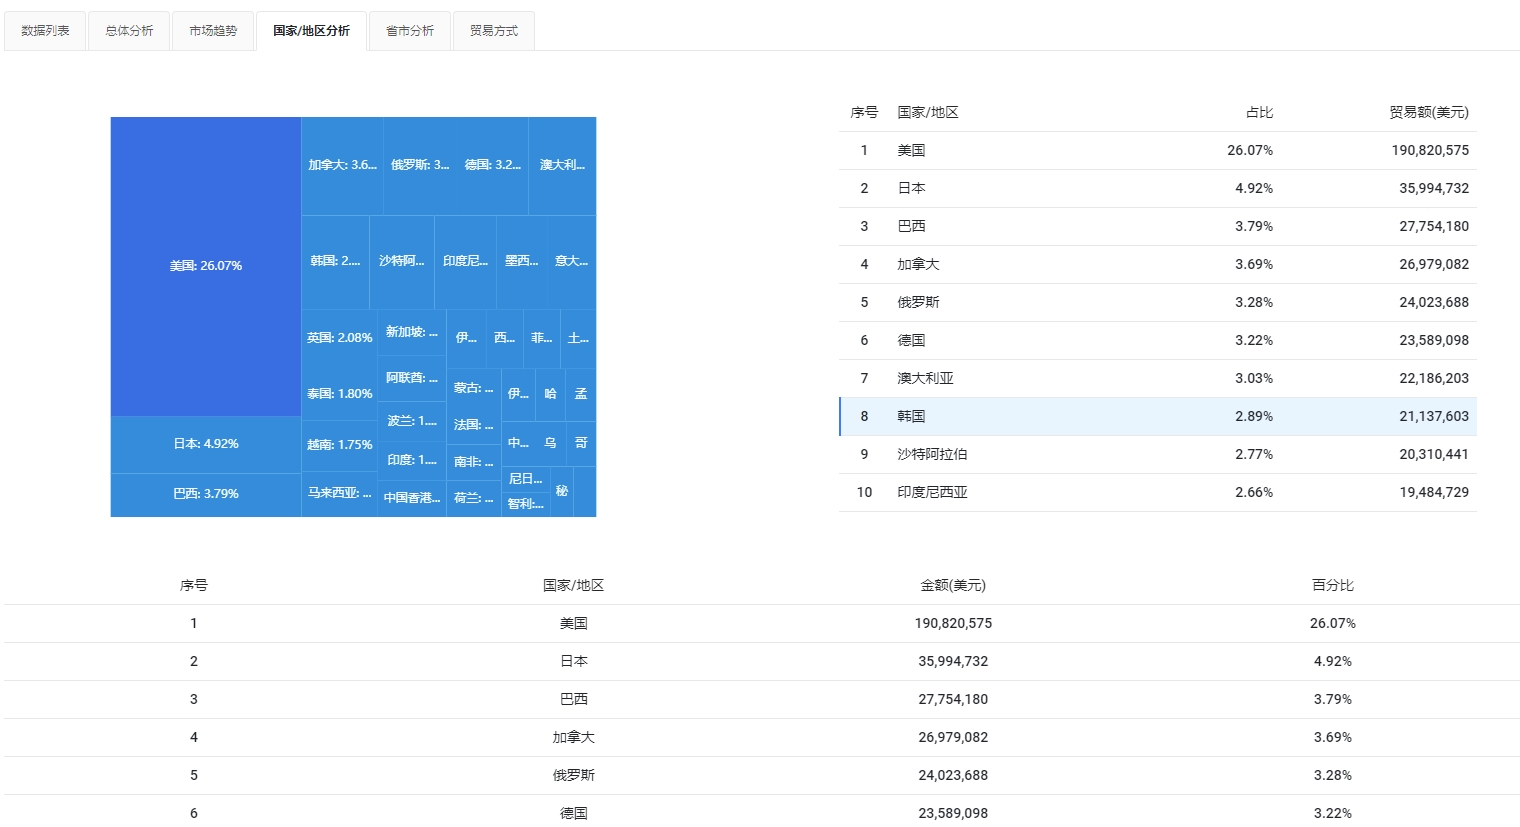1520x827 pixels.
Task: Click 俄罗斯 in the 百分比 table
Action: (x=574, y=775)
